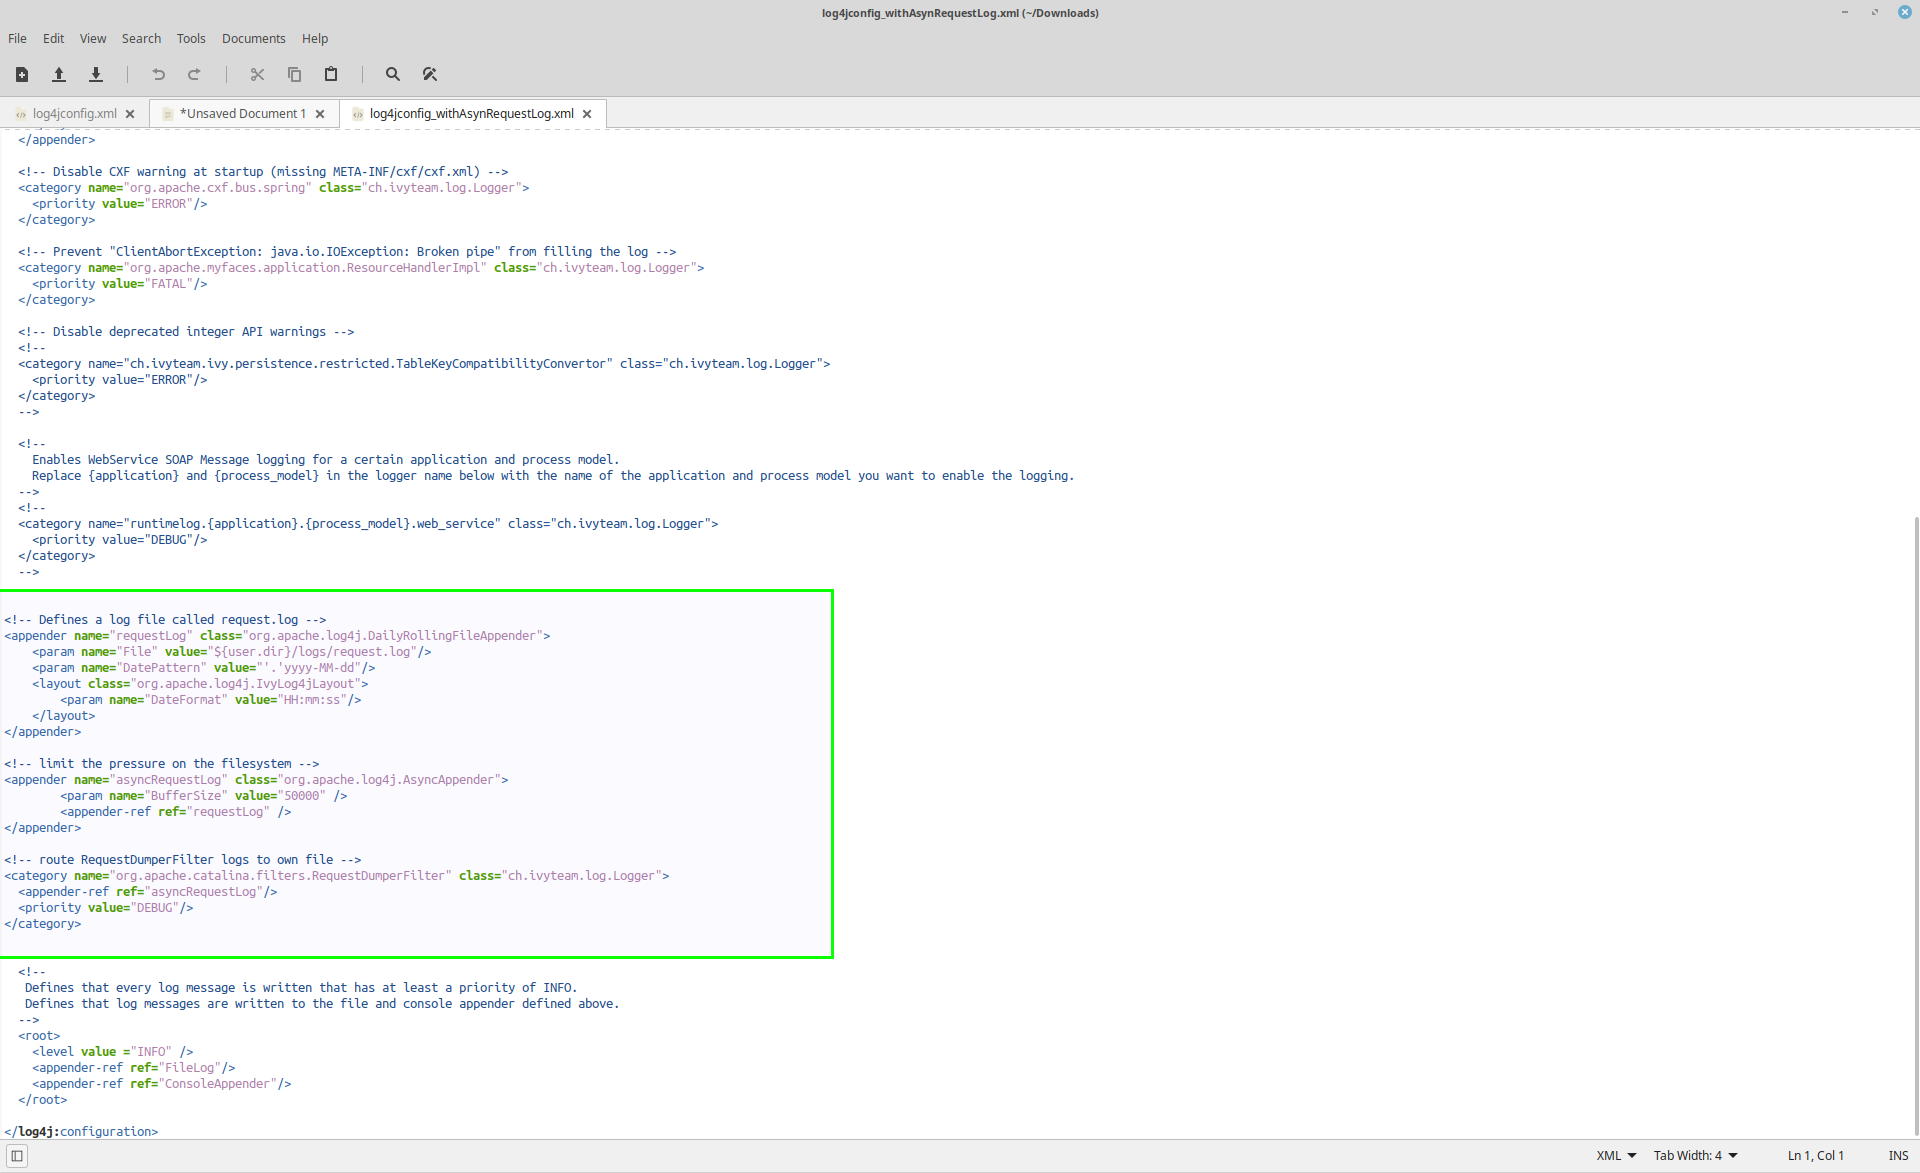Click the RequestDumperFilter category line

point(337,876)
